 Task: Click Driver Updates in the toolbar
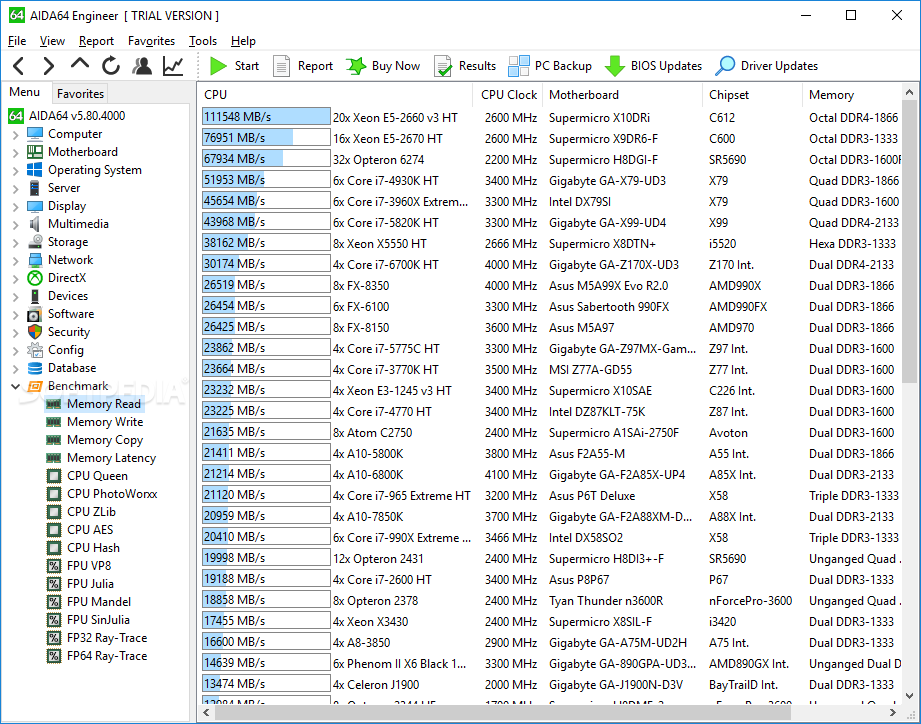pos(767,66)
